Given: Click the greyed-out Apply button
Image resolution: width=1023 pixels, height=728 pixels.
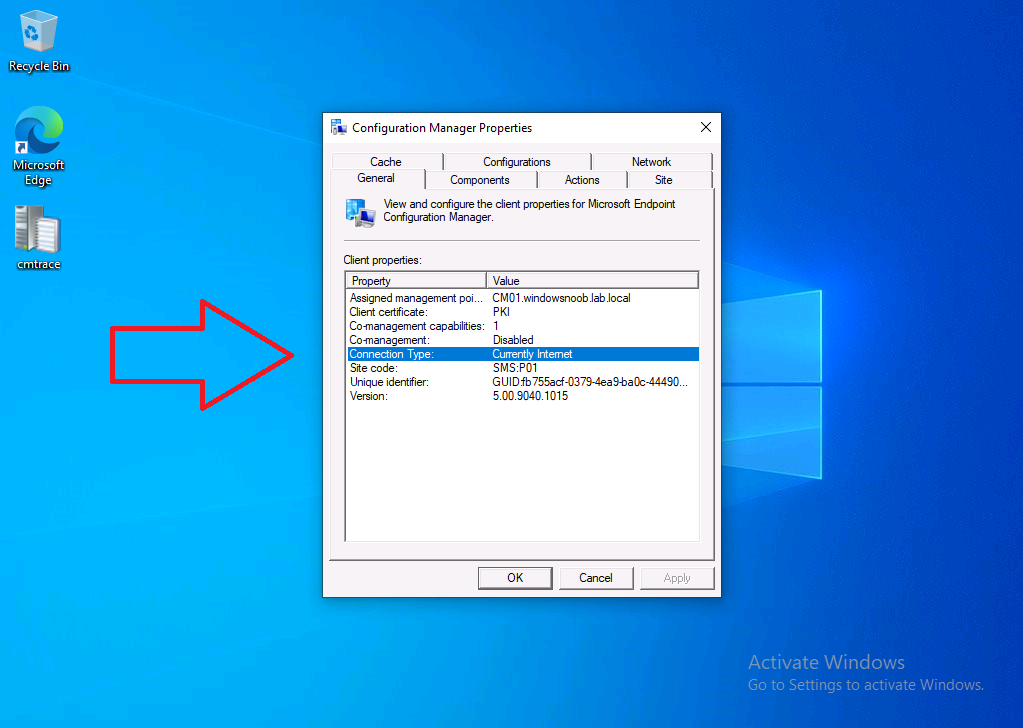Looking at the screenshot, I should pyautogui.click(x=677, y=577).
